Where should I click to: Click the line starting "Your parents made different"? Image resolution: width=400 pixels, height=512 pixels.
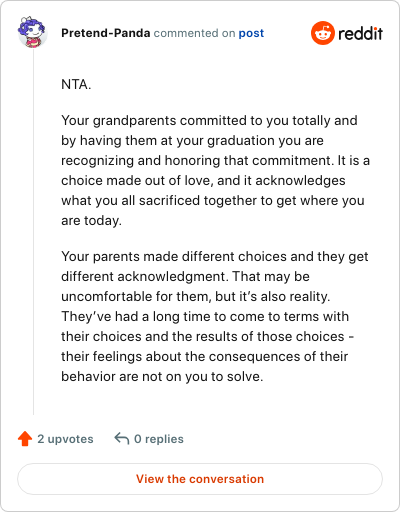215,256
